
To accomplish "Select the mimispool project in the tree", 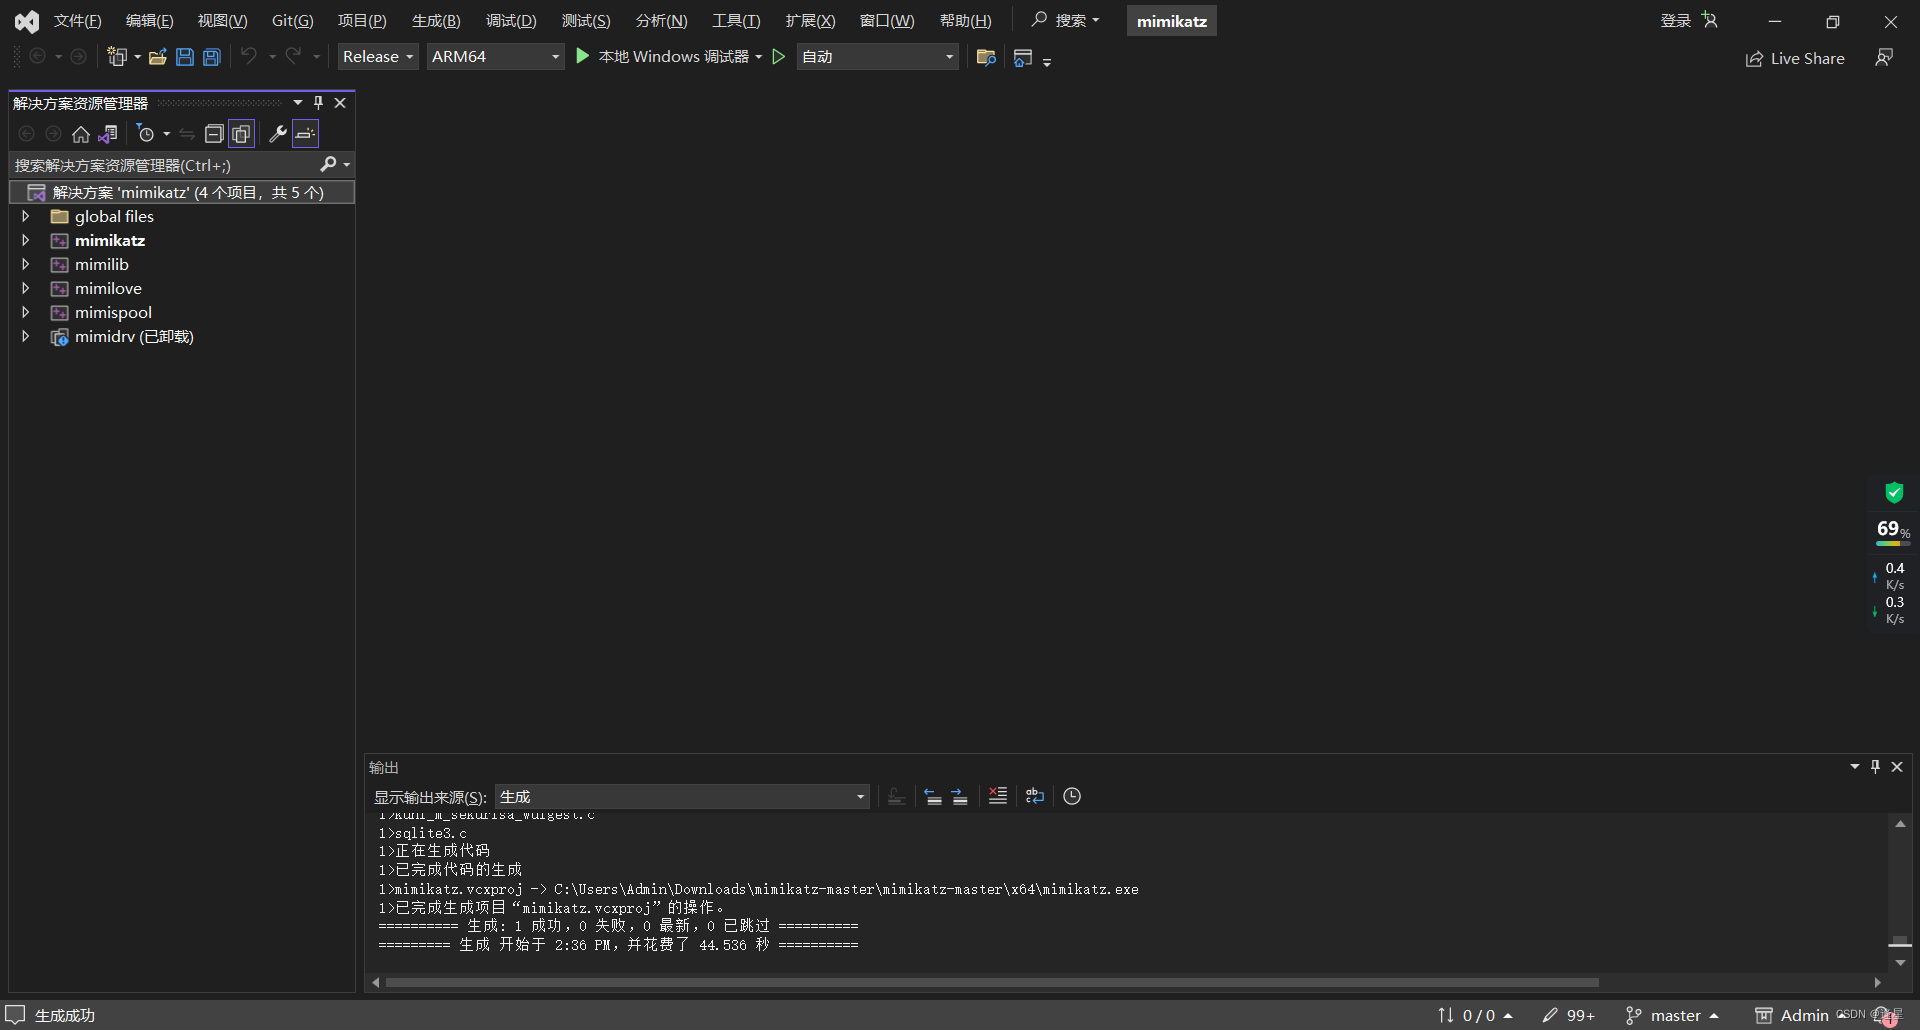I will coord(113,312).
